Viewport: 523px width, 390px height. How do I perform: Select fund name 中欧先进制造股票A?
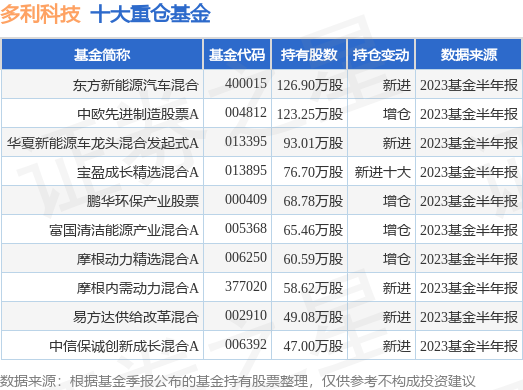(x=138, y=114)
